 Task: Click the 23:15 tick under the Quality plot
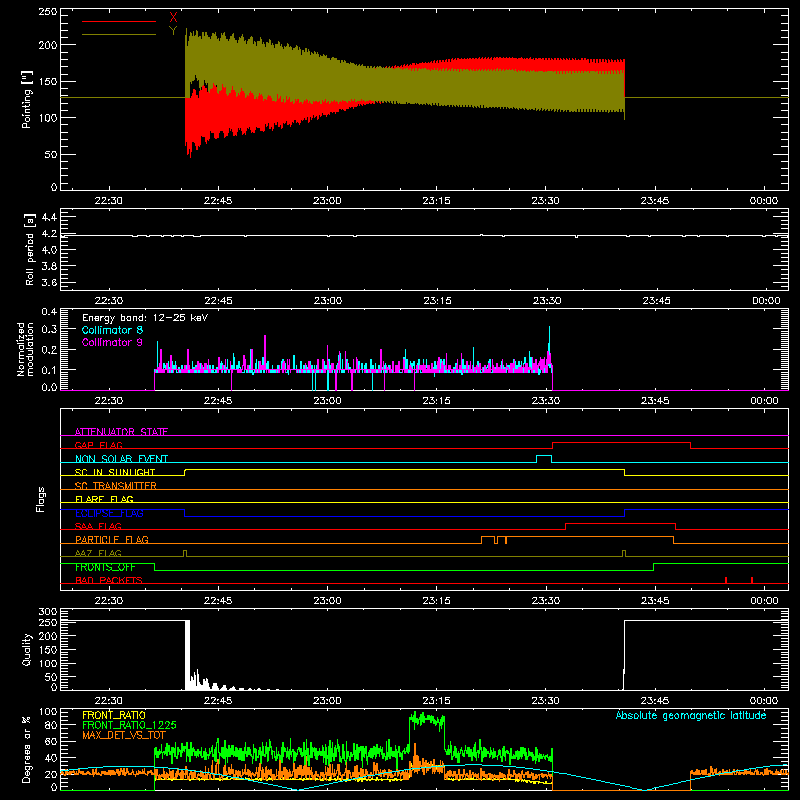(x=436, y=701)
